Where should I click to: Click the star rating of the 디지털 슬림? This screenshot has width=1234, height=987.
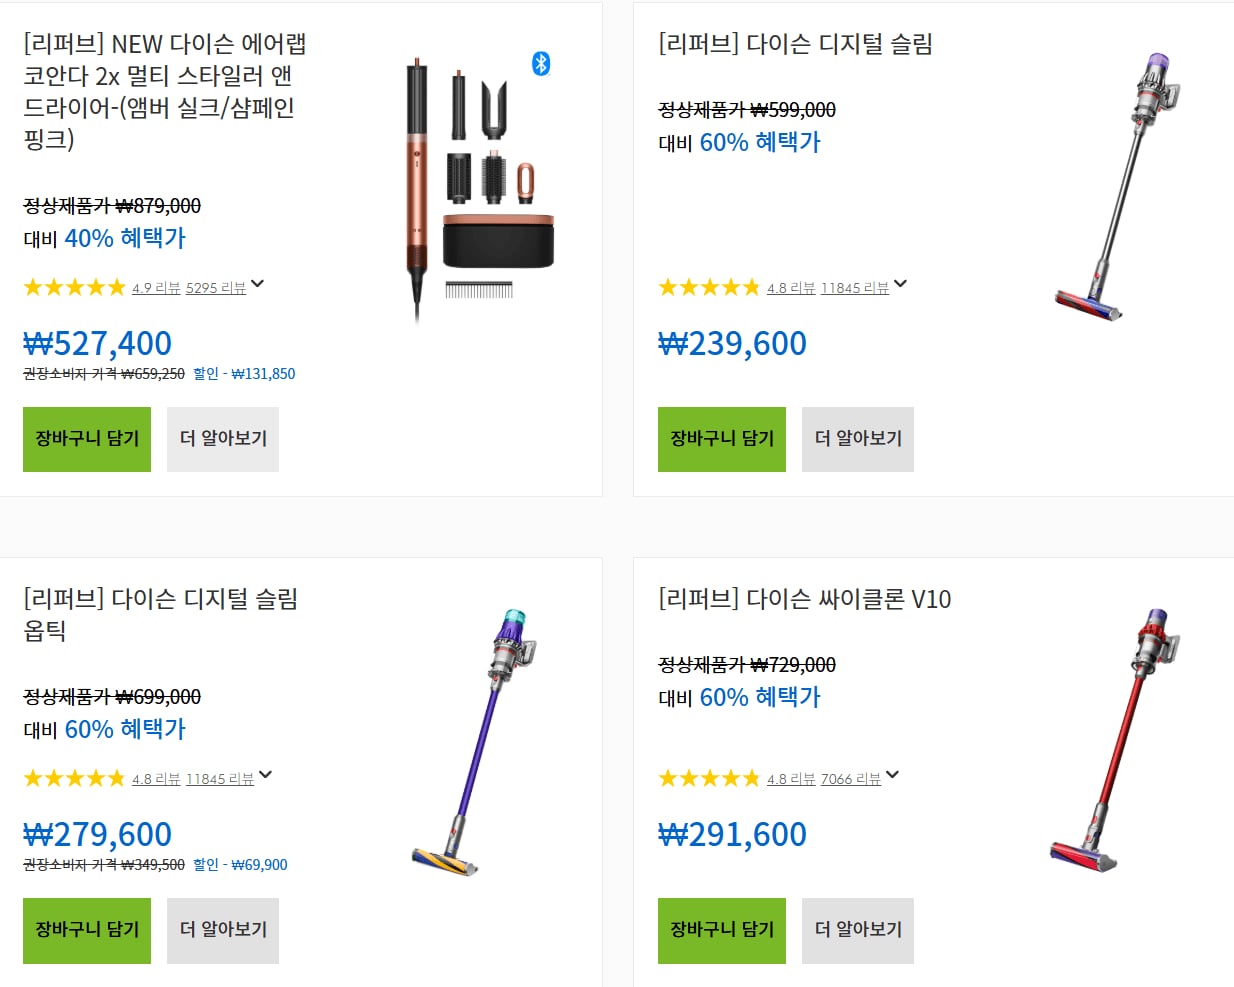(710, 288)
